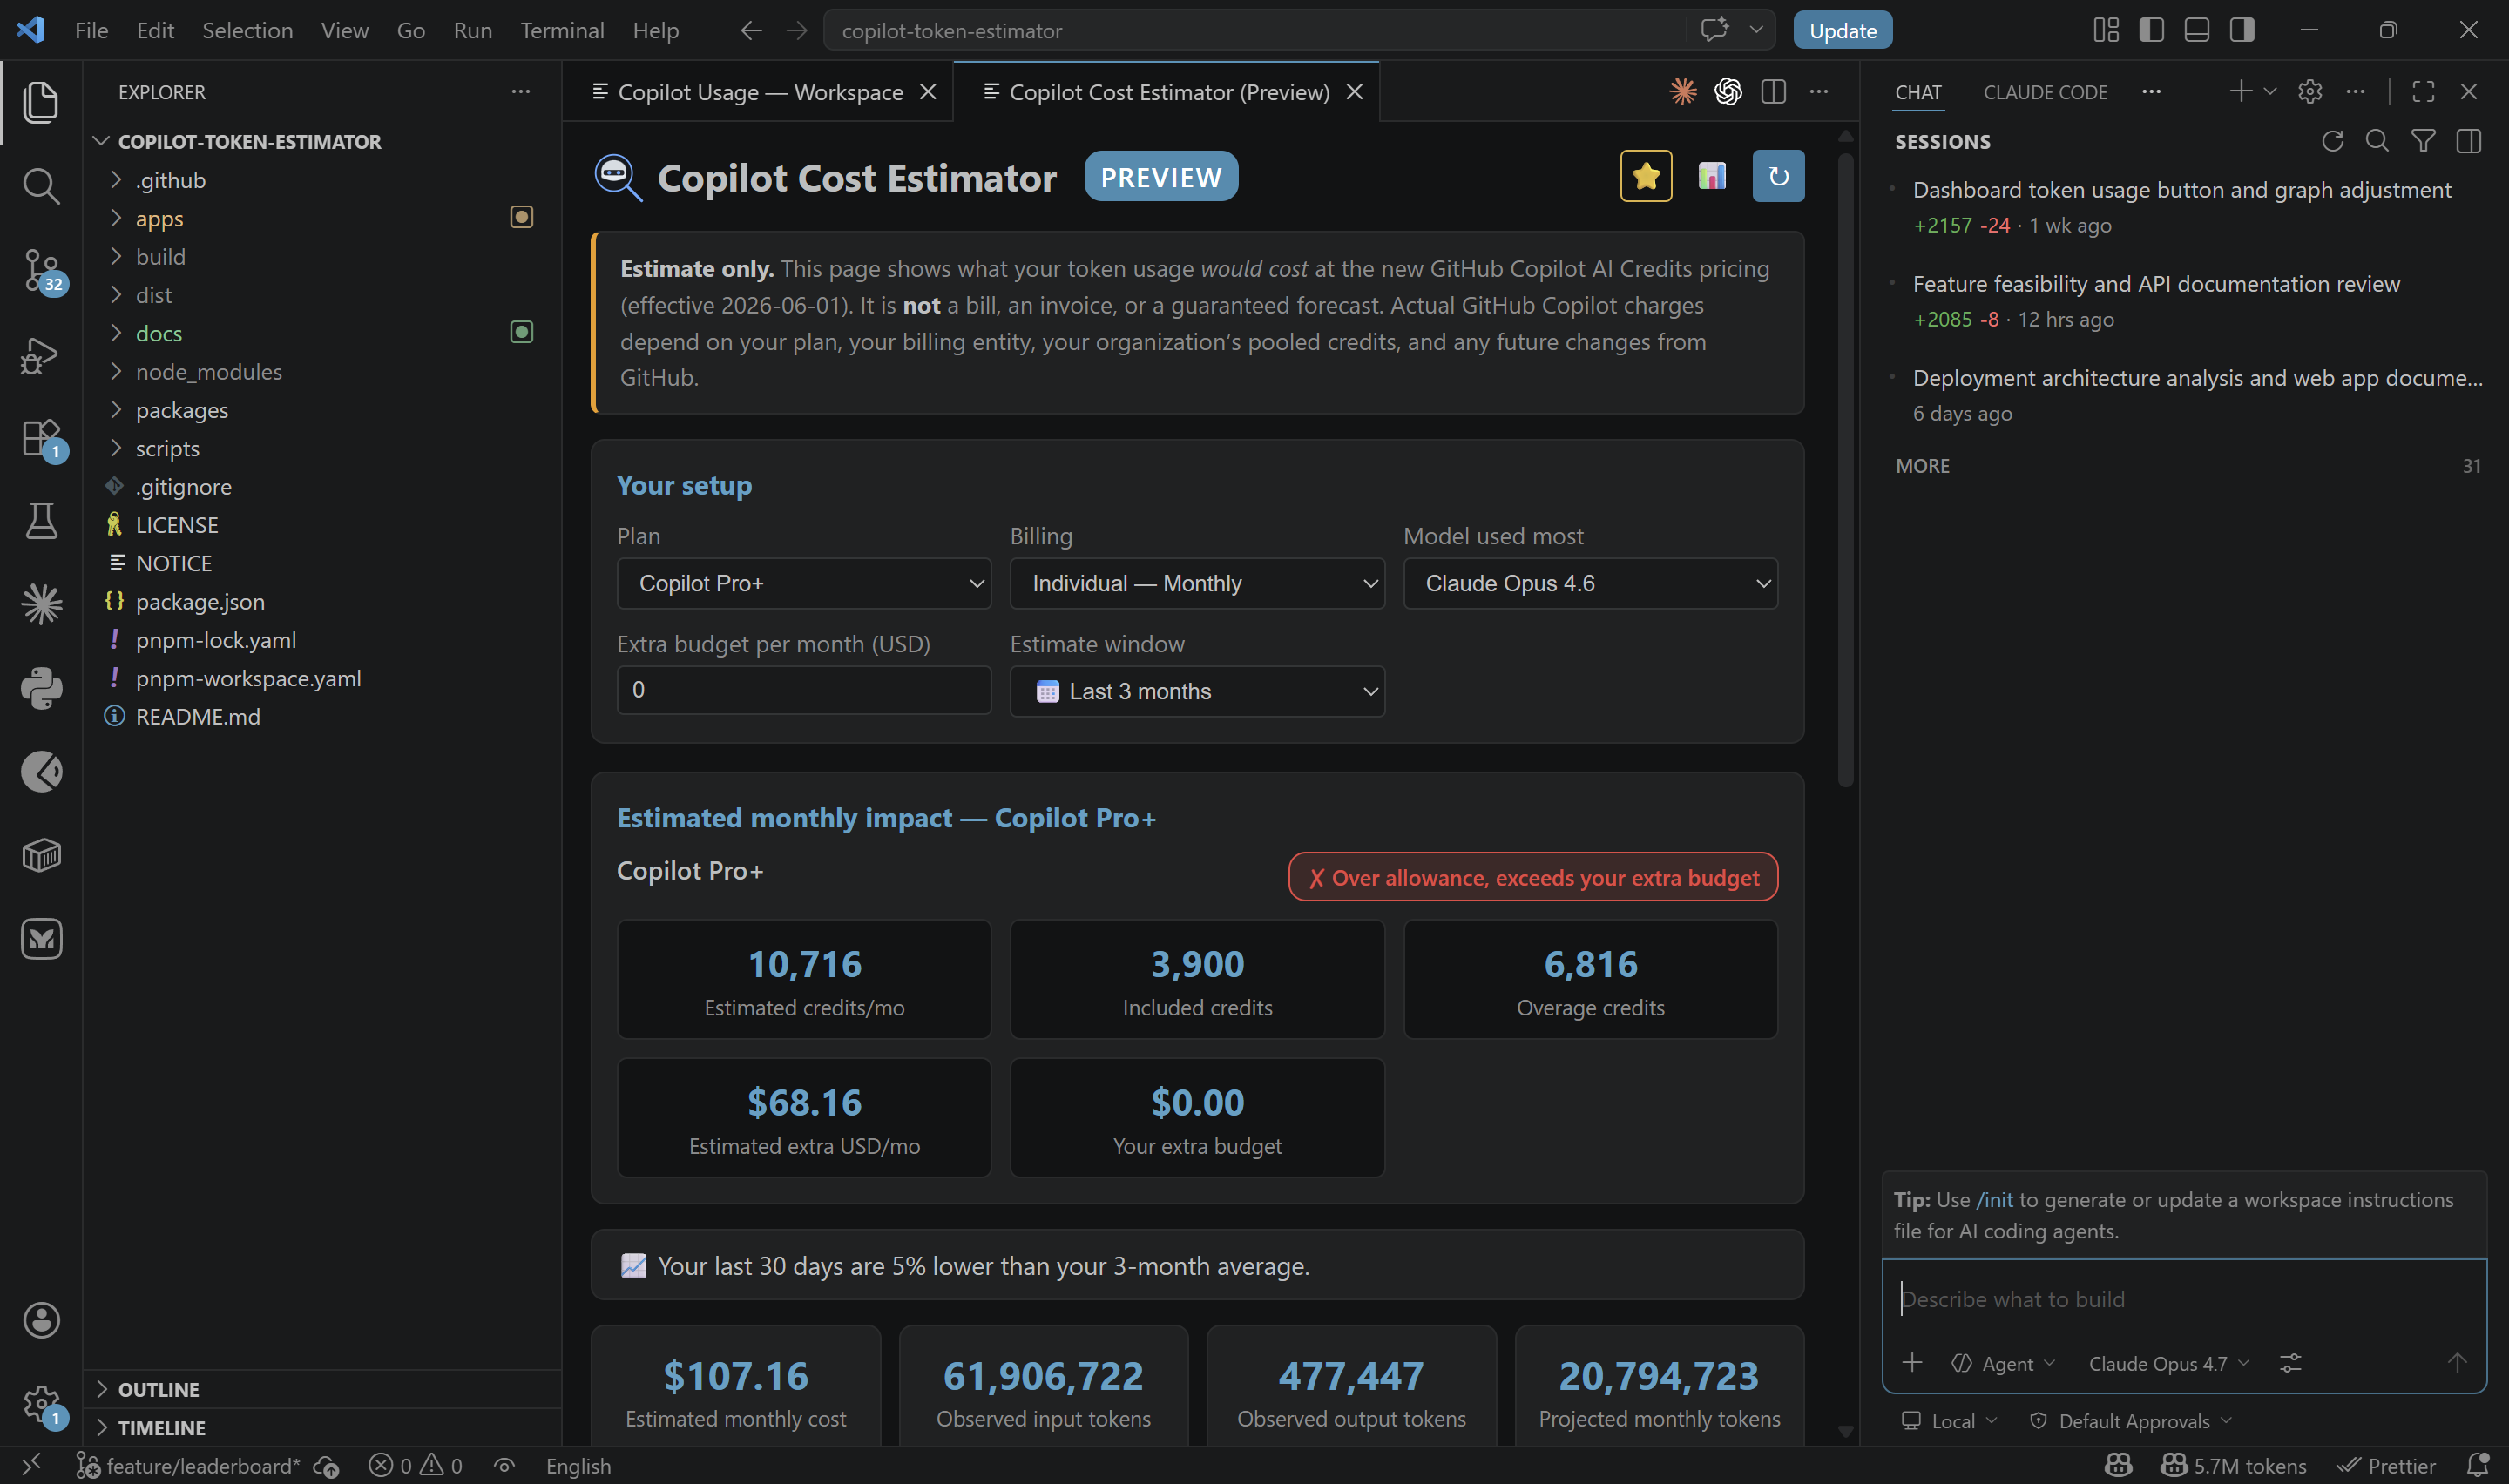Toggle the secondary side bar layout
This screenshot has height=1484, width=2509.
(2242, 30)
